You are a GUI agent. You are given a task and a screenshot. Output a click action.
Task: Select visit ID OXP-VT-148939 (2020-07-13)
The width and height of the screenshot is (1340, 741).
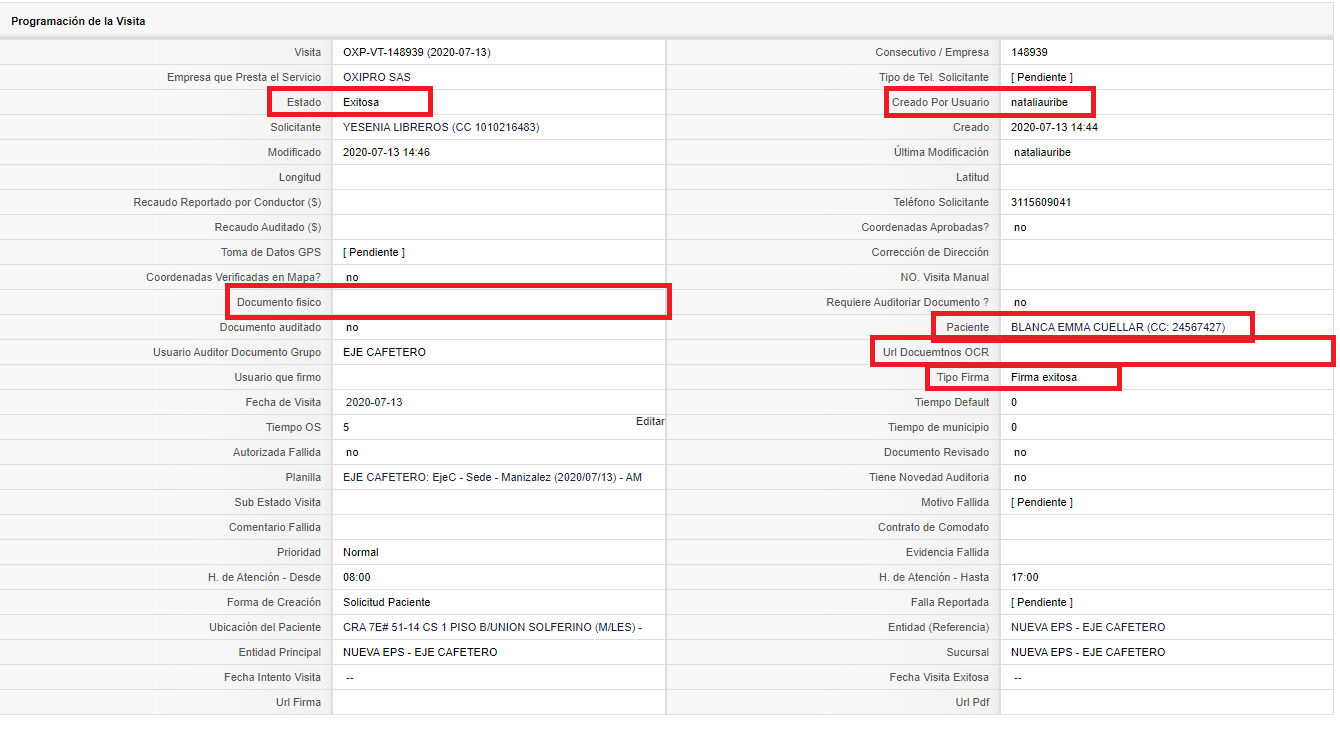417,52
